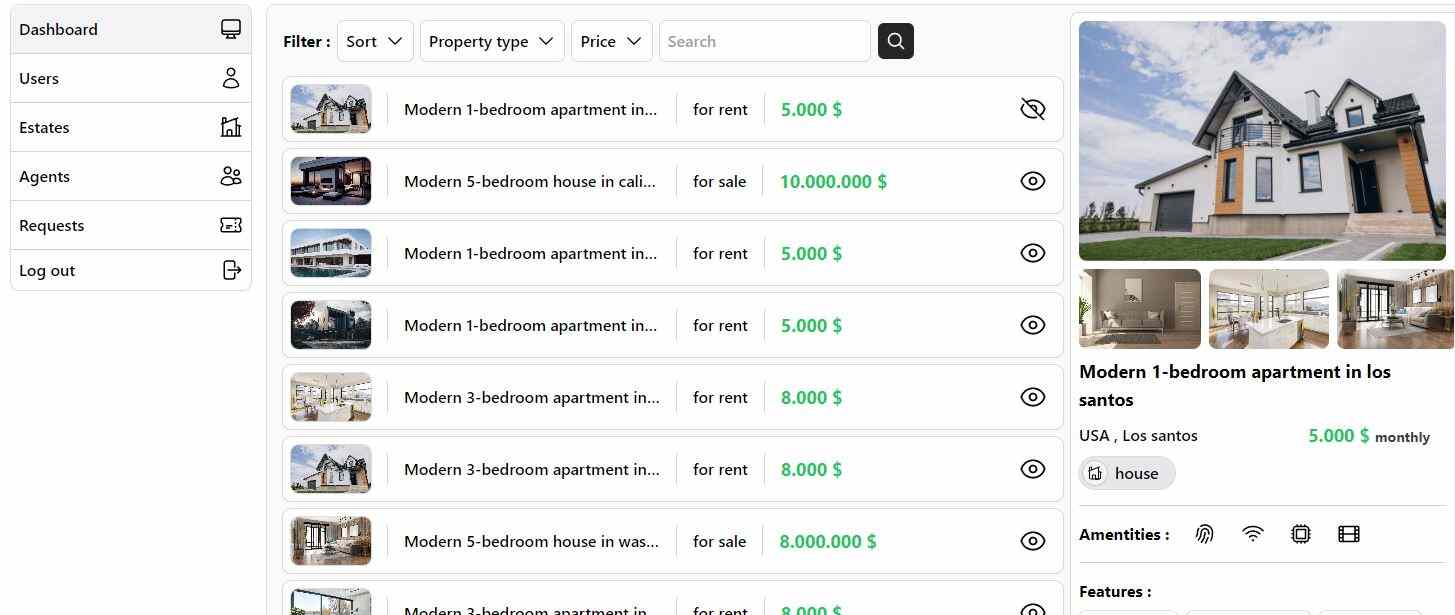Image resolution: width=1455 pixels, height=615 pixels.
Task: Click the chip amenity icon
Action: [1300, 534]
